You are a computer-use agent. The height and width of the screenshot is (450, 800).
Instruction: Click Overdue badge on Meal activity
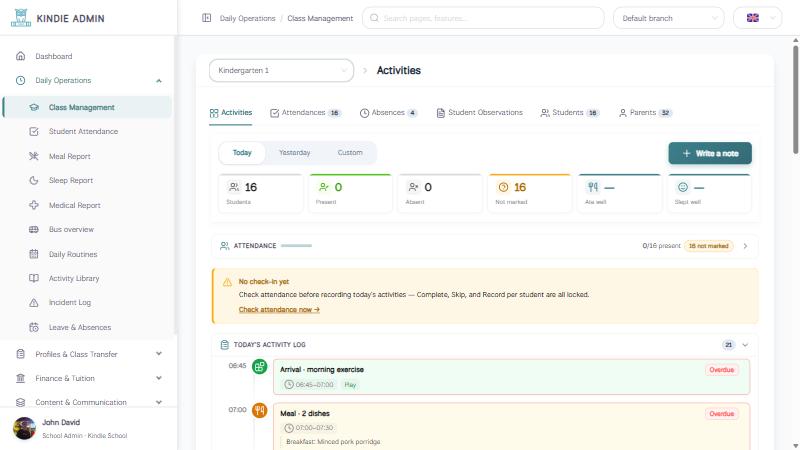(721, 414)
